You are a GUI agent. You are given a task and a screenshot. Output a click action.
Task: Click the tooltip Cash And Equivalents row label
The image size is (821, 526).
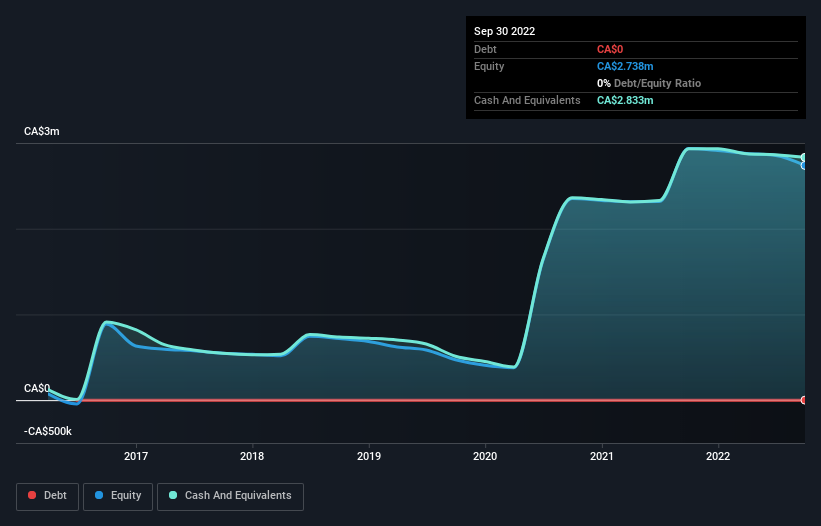[527, 100]
